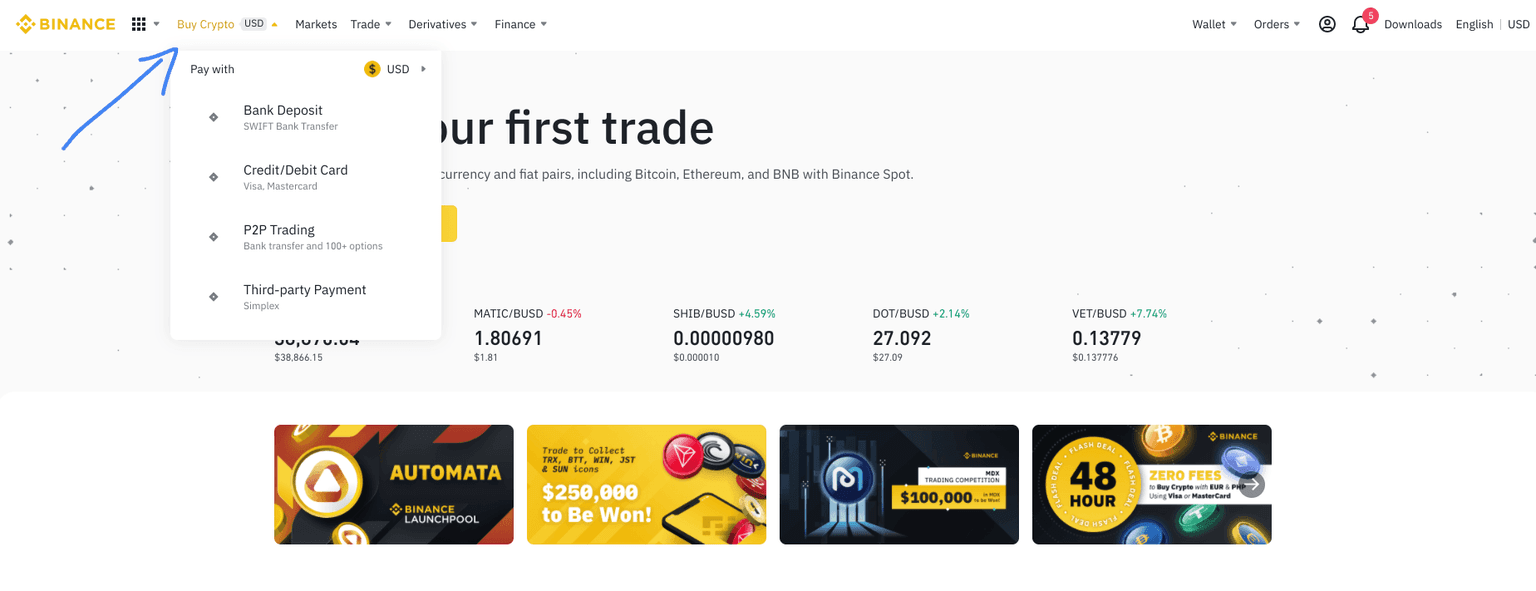
Task: View the DOT/BUSD price ticker
Action: tap(920, 334)
